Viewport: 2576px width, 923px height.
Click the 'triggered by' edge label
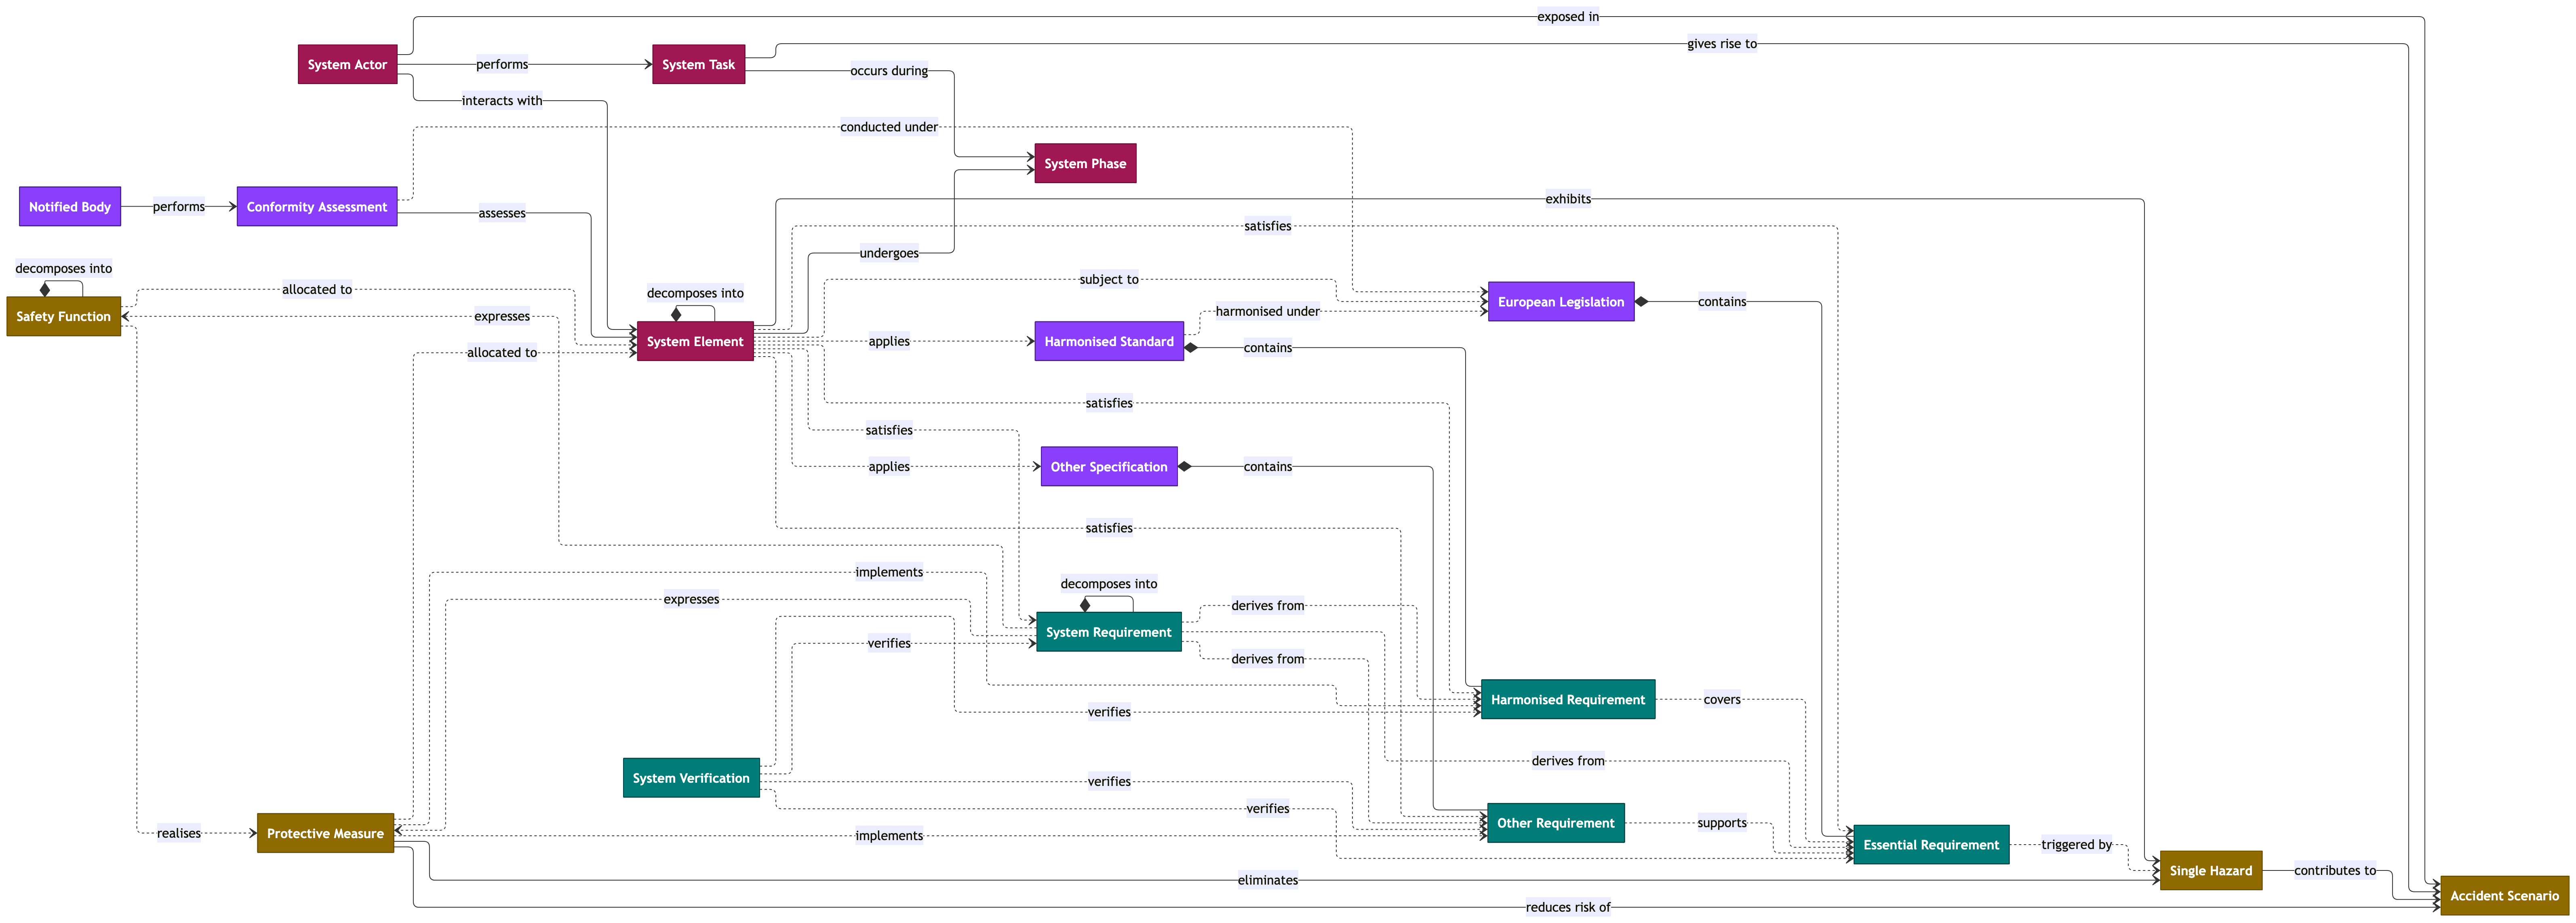[2076, 845]
